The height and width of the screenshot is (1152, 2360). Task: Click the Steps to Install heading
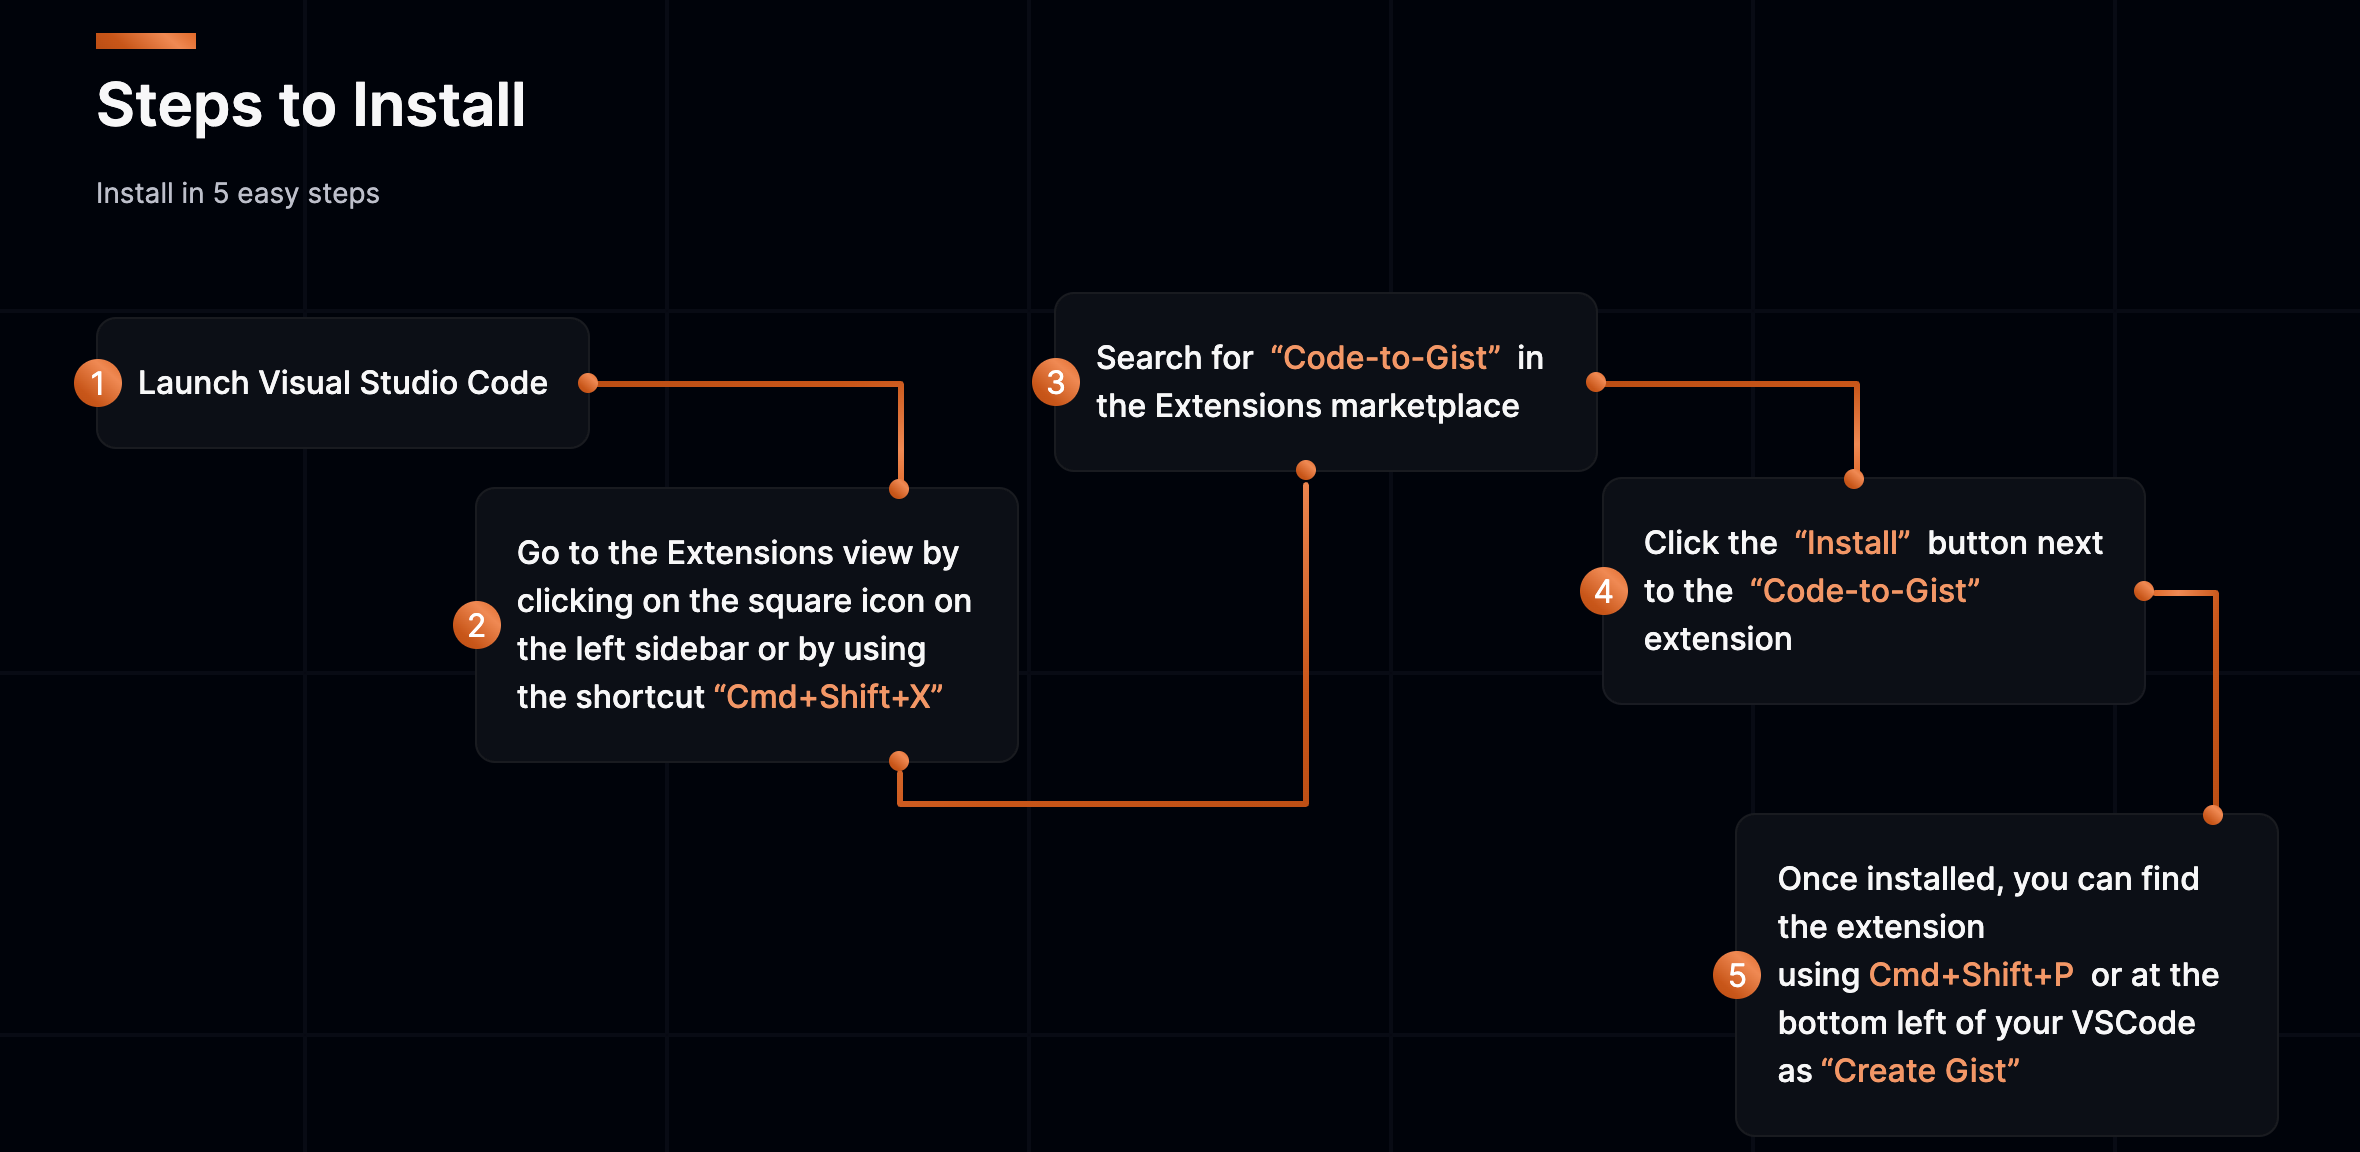point(311,105)
